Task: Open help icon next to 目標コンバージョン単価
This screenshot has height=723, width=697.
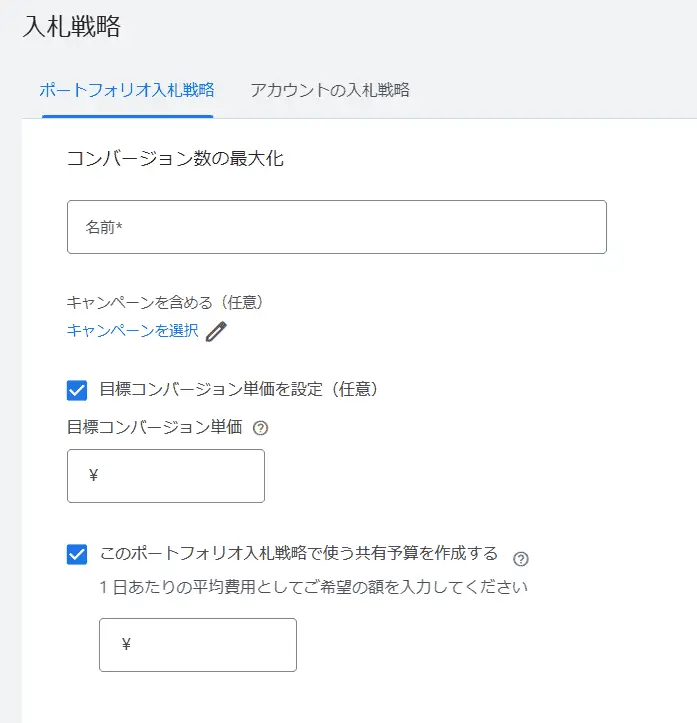Action: 260,428
